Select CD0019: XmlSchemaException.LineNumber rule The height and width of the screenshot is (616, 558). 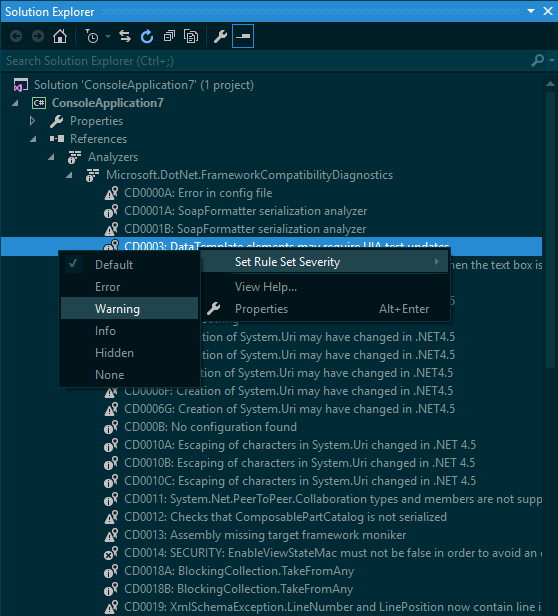tap(332, 607)
